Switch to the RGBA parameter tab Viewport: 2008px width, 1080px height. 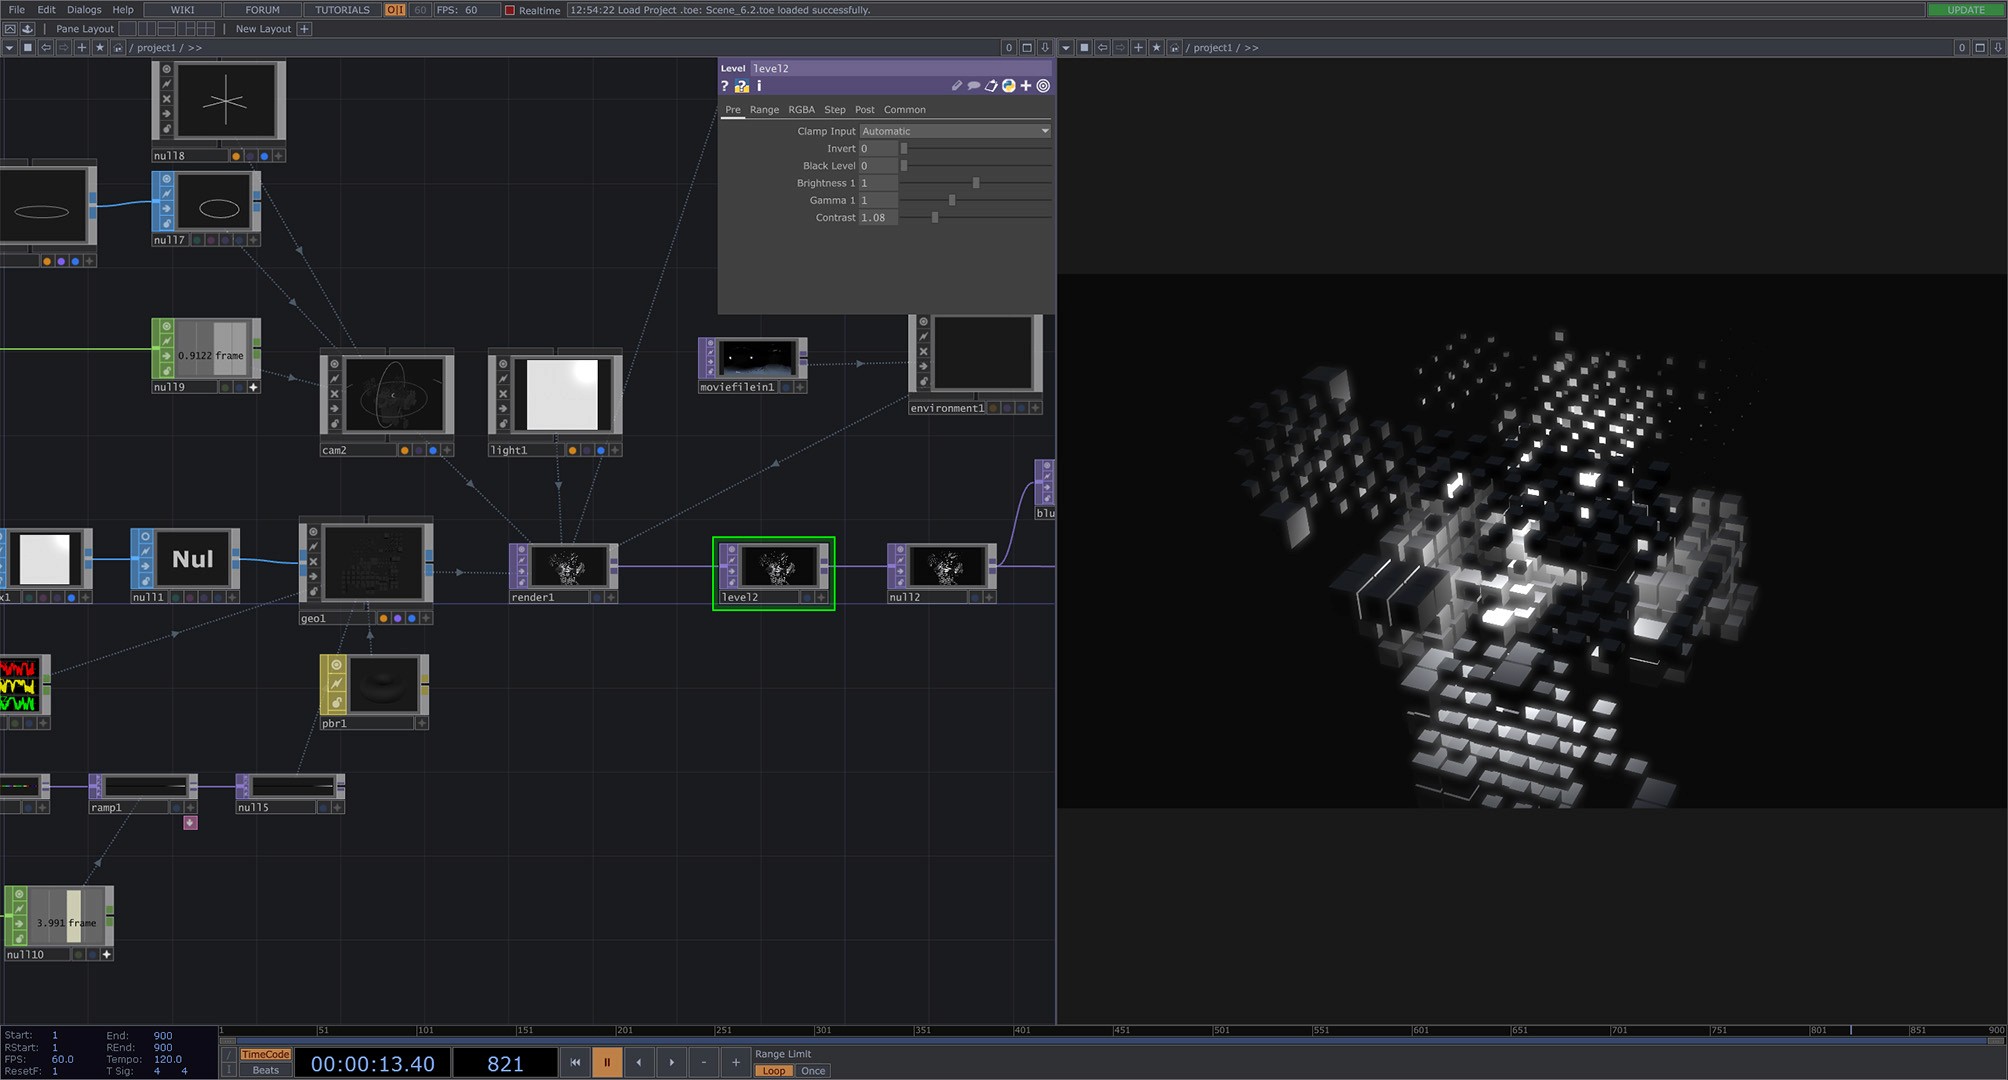[801, 110]
